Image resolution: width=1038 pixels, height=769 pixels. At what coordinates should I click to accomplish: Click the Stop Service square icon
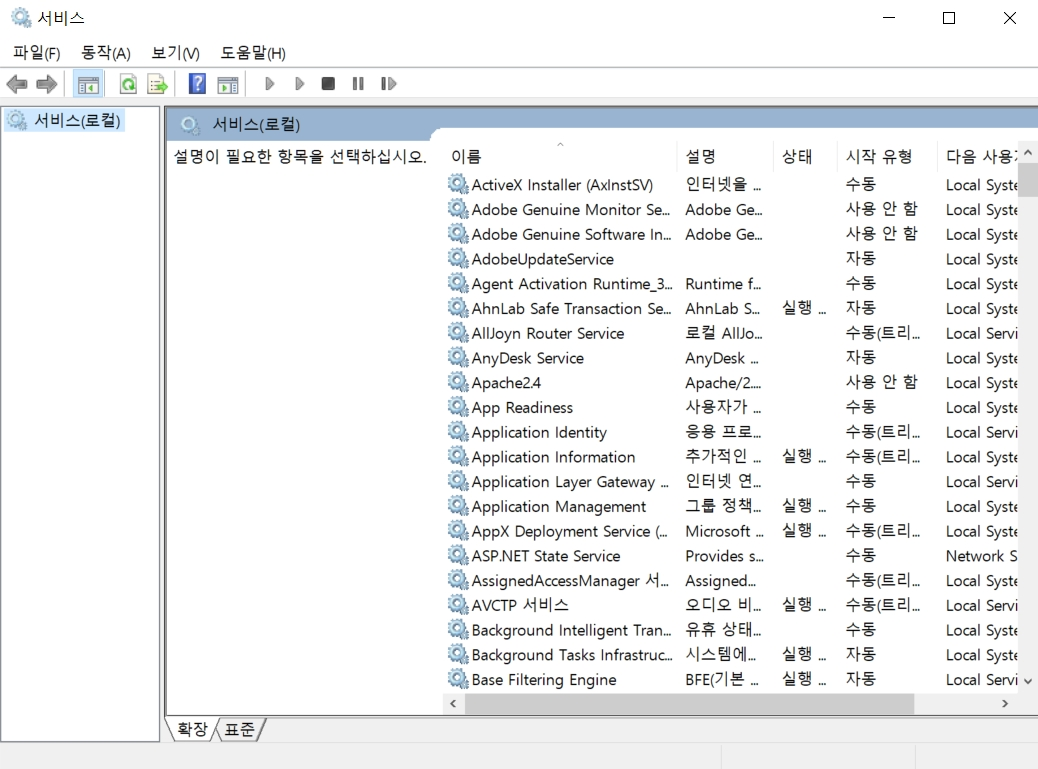(328, 83)
